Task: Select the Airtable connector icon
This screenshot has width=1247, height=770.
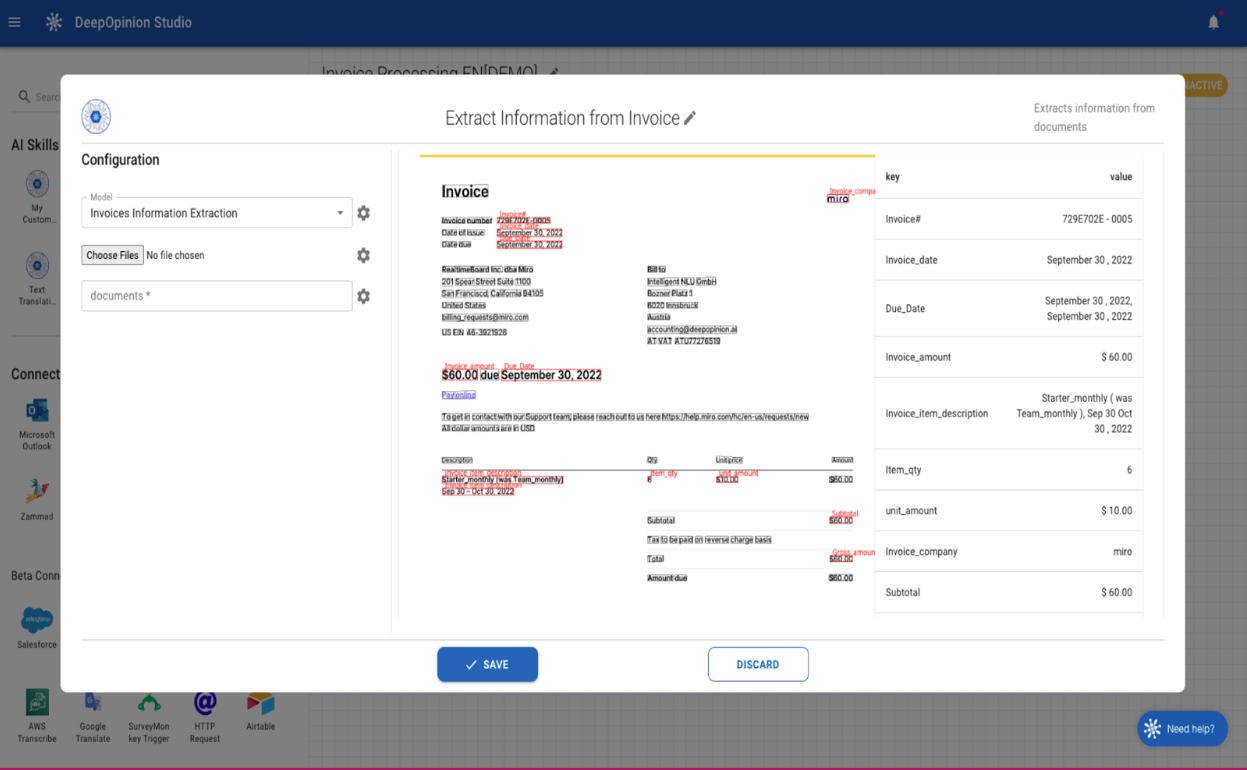Action: pos(261,703)
